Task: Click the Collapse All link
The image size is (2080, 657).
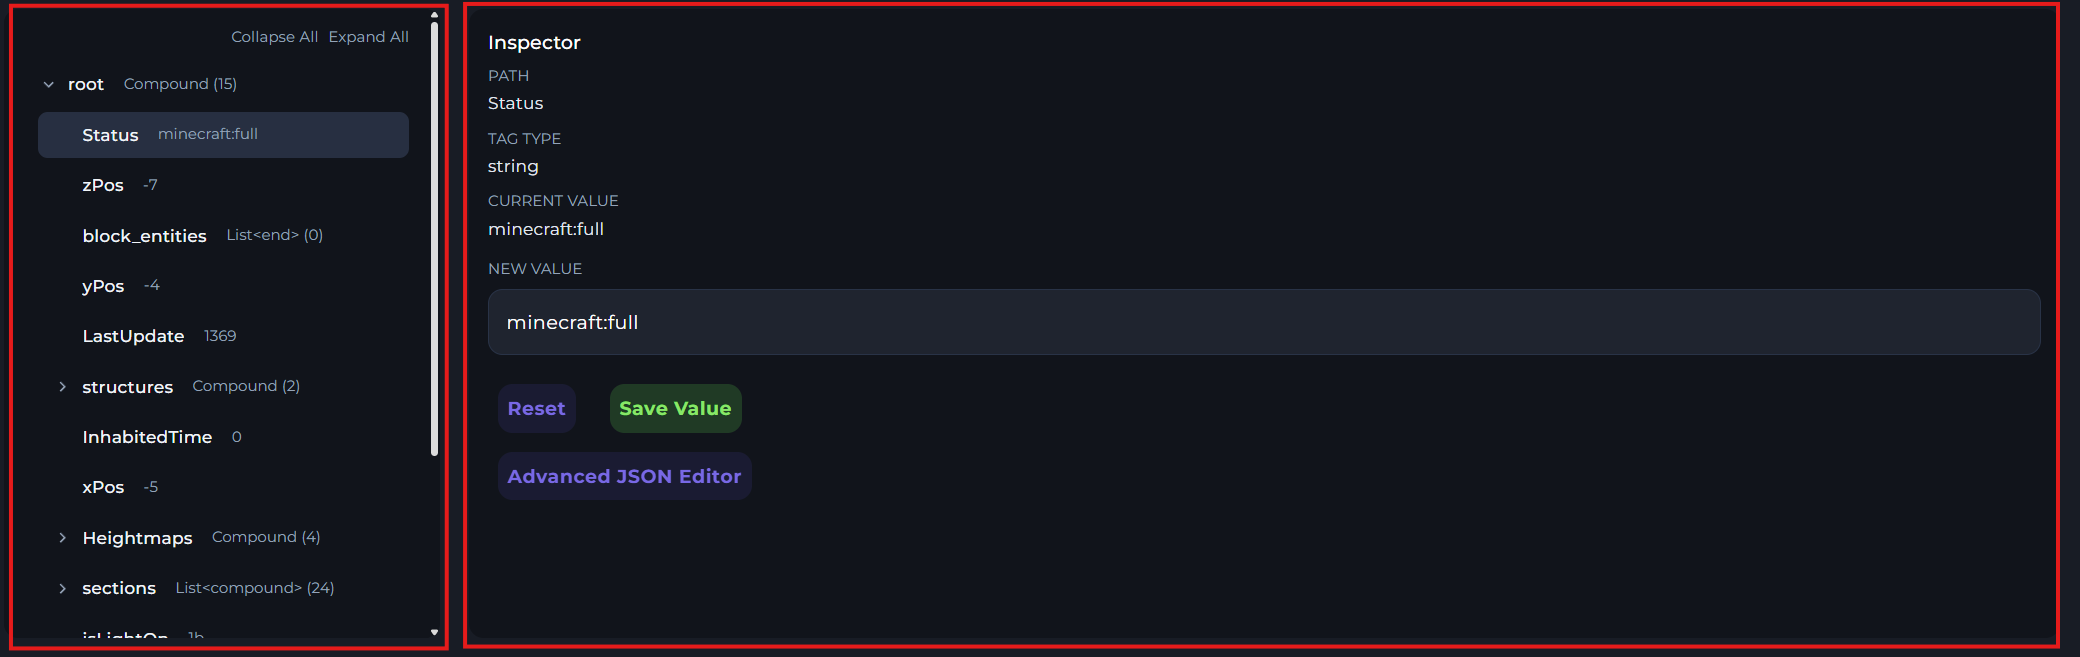Action: coord(274,37)
